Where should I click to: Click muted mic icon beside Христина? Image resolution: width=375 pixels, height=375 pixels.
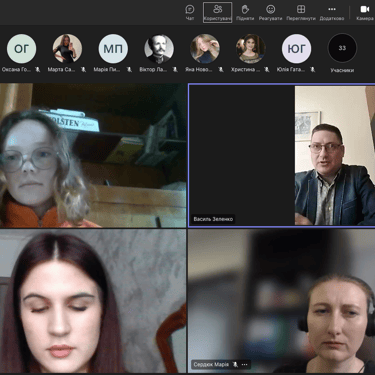pyautogui.click(x=267, y=70)
